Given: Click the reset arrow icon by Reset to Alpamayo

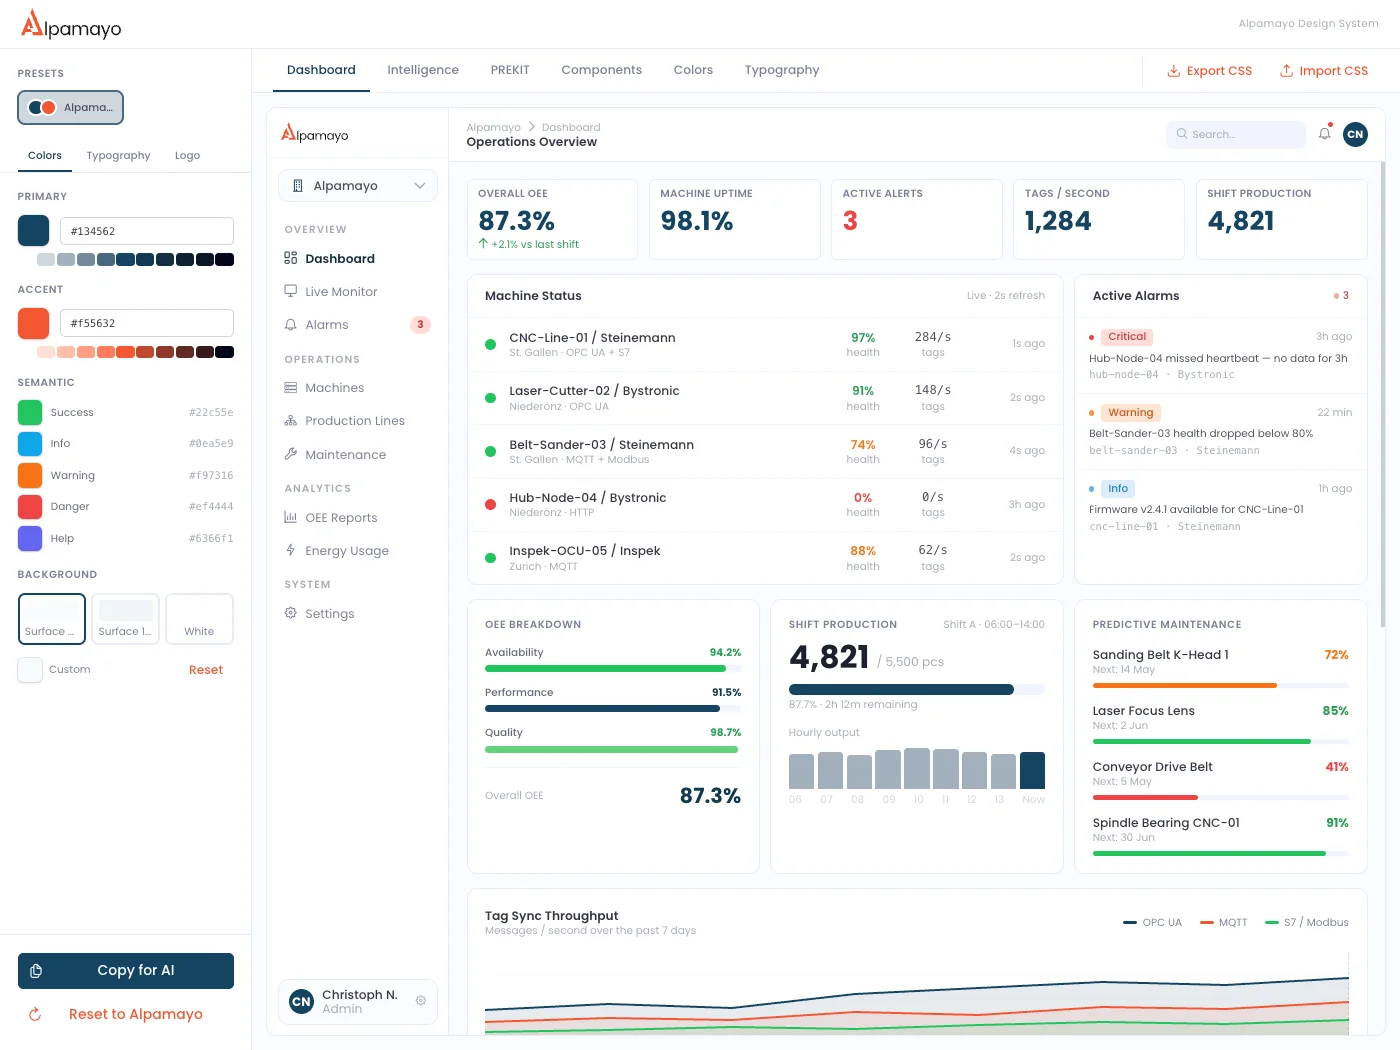Looking at the screenshot, I should click(35, 1014).
